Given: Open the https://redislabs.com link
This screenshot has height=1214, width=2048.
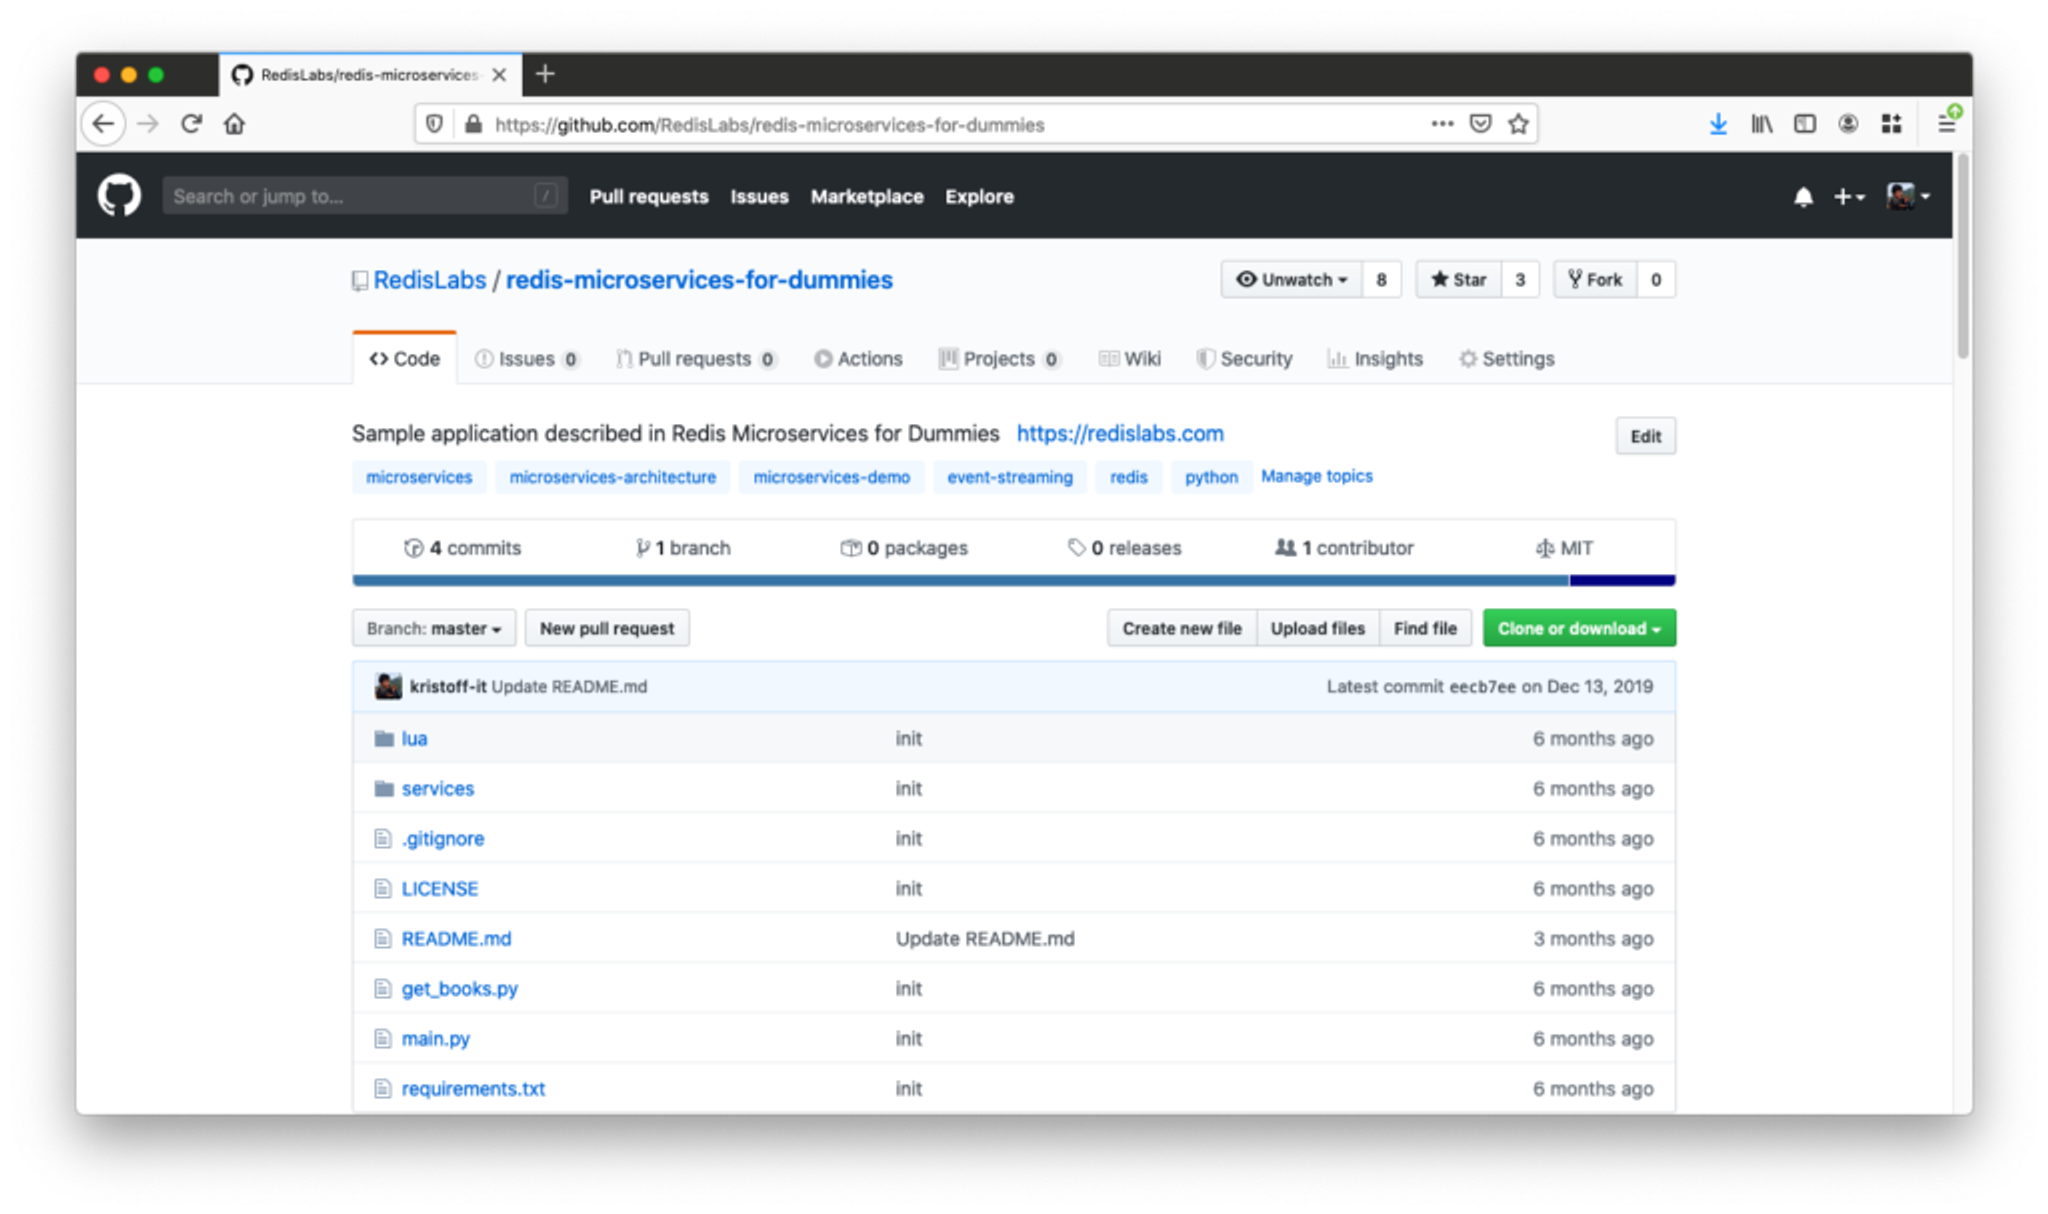Looking at the screenshot, I should (1119, 433).
